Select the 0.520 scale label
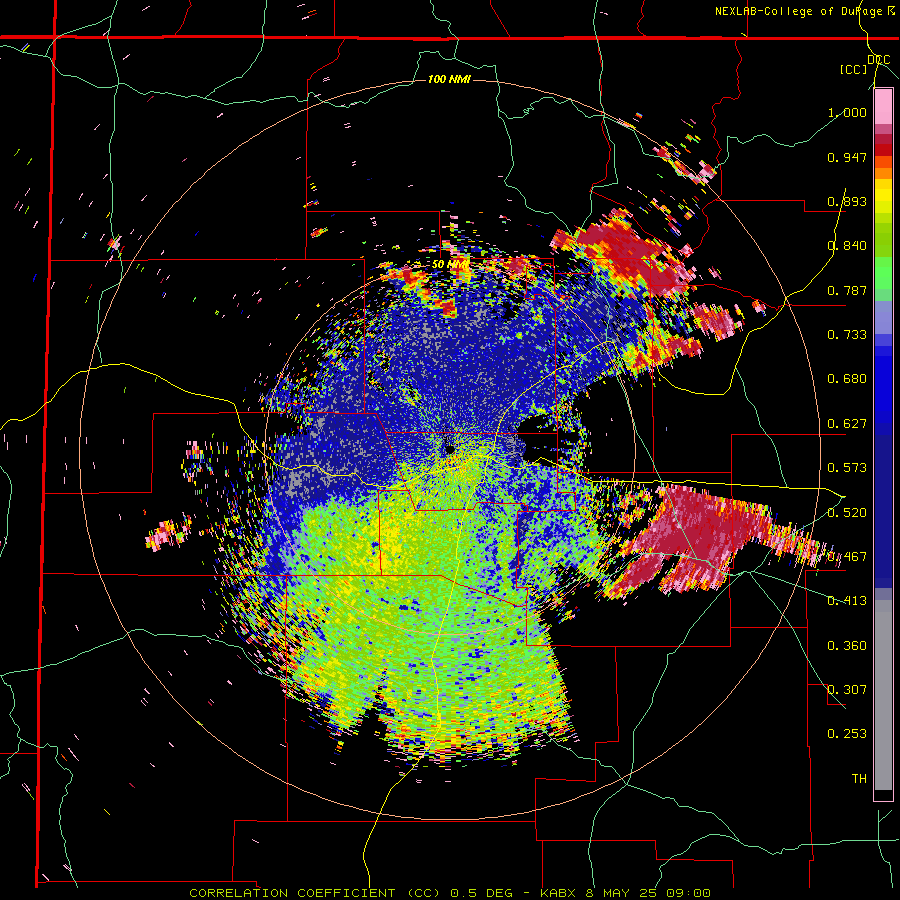This screenshot has height=900, width=900. [x=847, y=512]
